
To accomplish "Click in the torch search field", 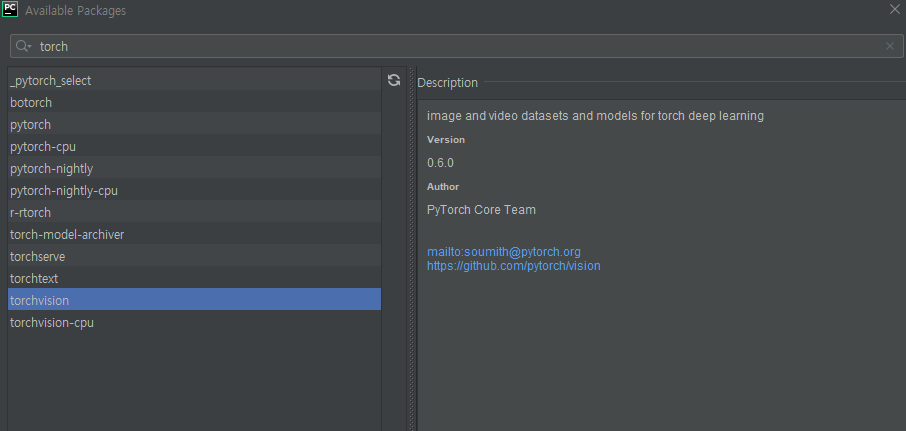I will (x=456, y=46).
